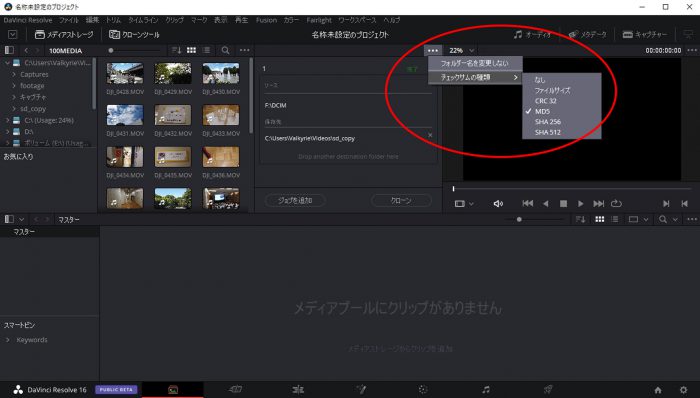Play reverse in the viewer
Image resolution: width=700 pixels, height=398 pixels.
(x=546, y=203)
